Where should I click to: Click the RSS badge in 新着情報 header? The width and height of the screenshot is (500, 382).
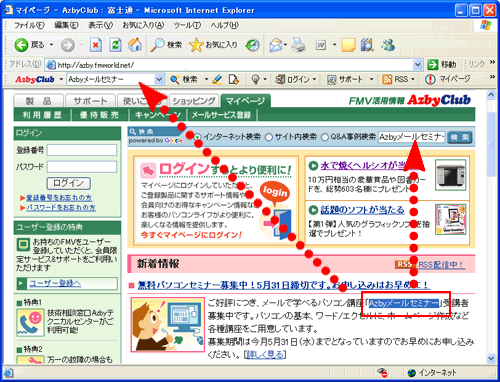click(403, 264)
